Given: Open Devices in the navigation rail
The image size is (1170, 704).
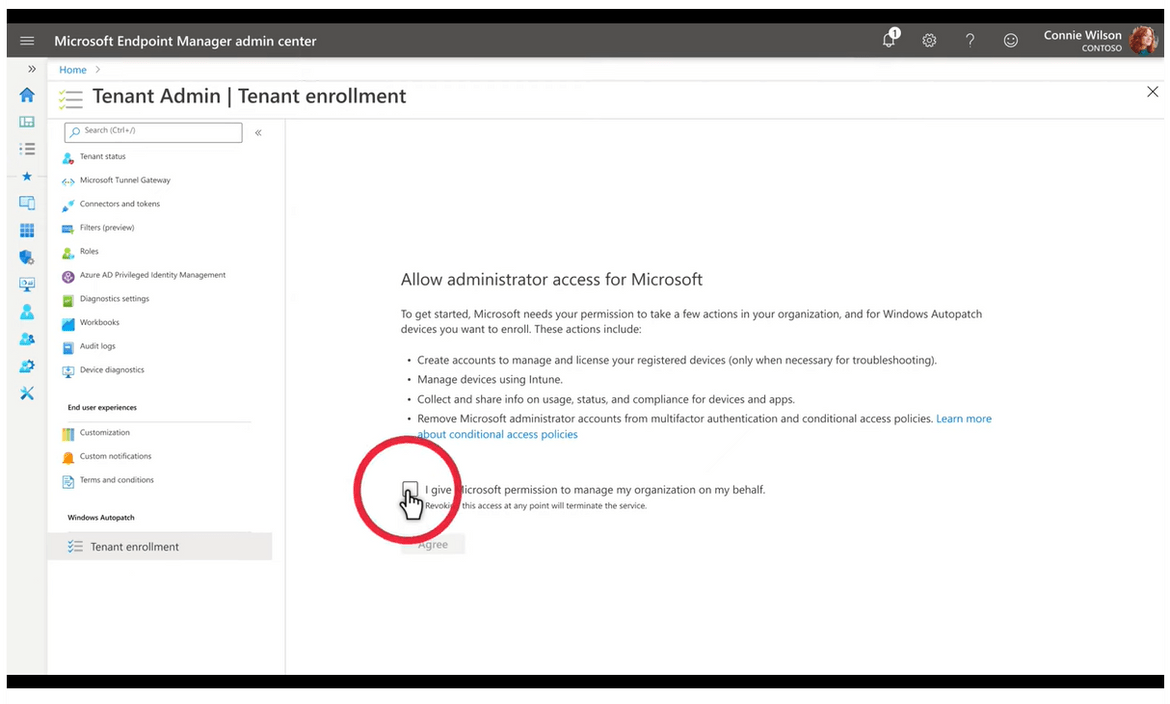Looking at the screenshot, I should (x=27, y=203).
